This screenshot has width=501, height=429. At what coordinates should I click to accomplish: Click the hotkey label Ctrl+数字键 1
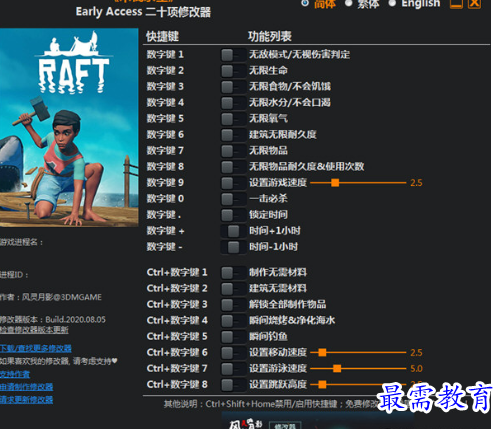pos(177,273)
